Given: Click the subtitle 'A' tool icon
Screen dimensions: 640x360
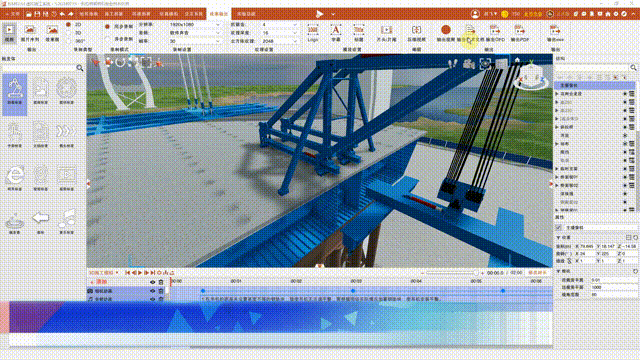Looking at the screenshot, I should click(336, 33).
